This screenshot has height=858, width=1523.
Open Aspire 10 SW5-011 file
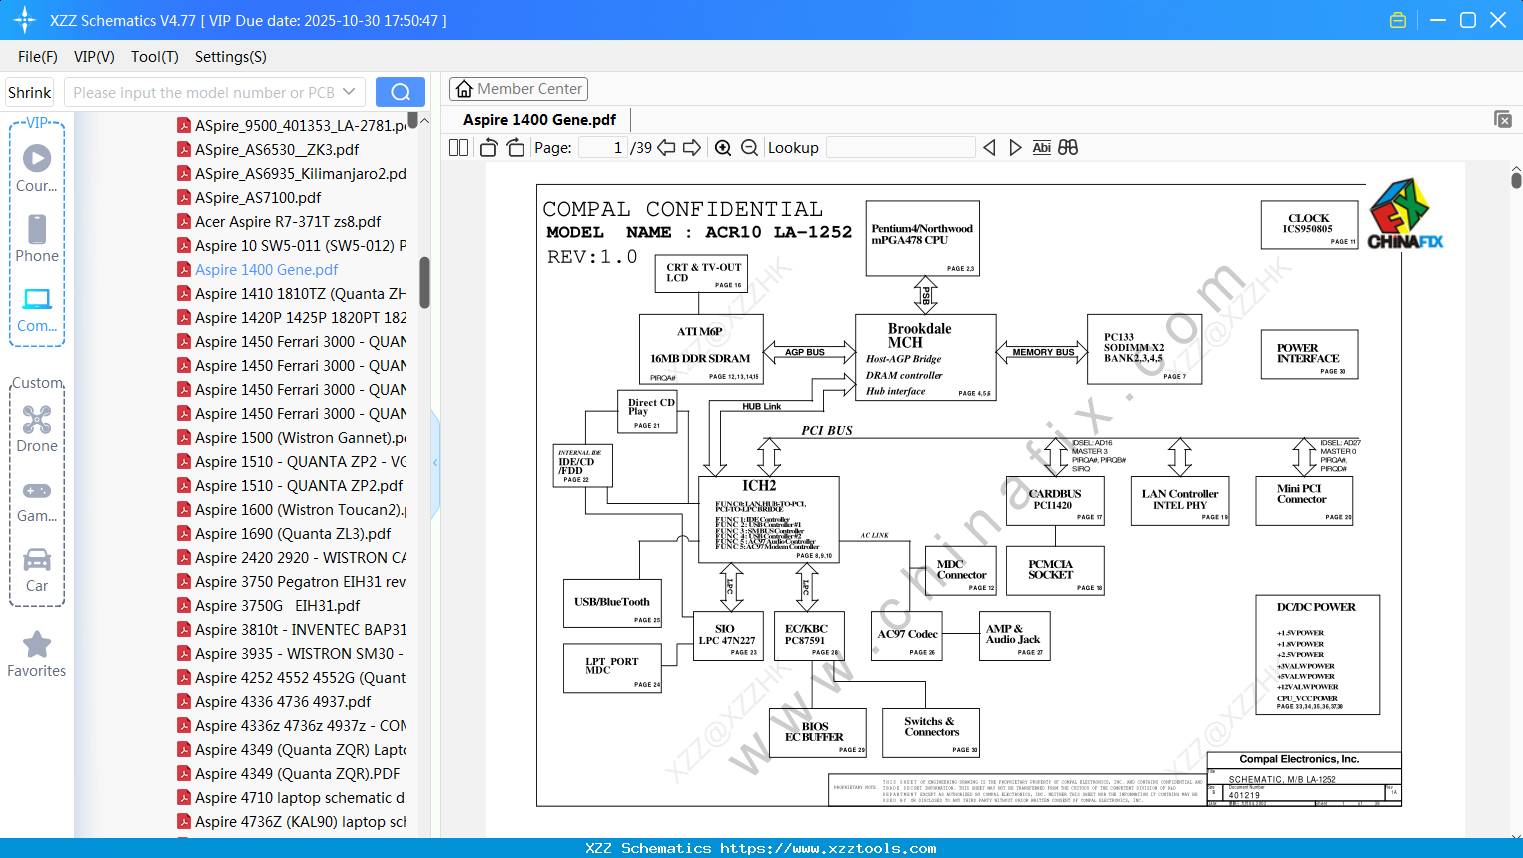292,246
